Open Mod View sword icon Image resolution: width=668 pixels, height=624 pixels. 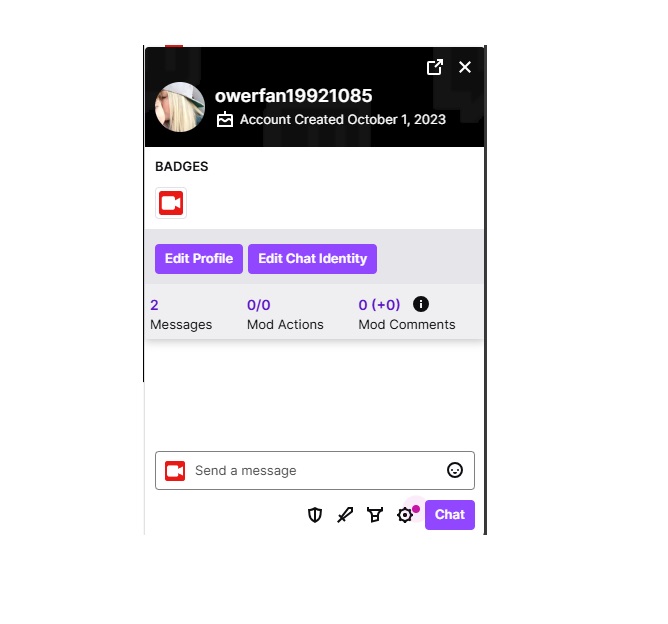click(345, 515)
